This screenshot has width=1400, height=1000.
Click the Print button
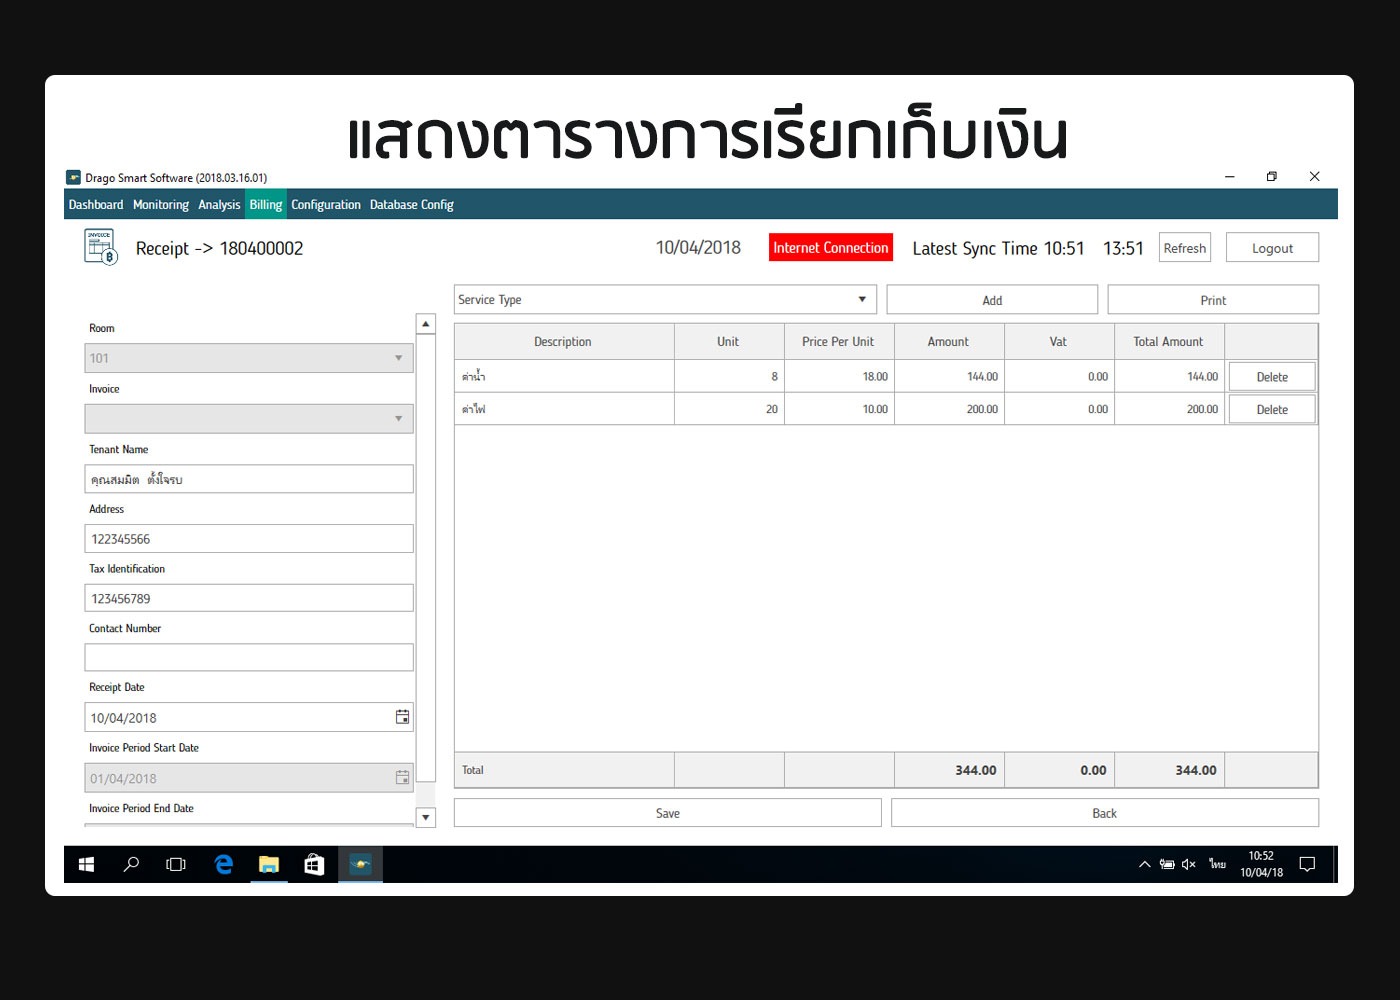tap(1213, 300)
